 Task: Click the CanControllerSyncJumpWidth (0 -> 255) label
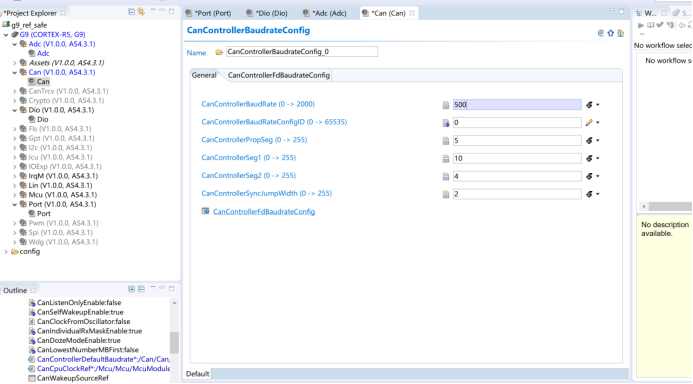click(267, 194)
